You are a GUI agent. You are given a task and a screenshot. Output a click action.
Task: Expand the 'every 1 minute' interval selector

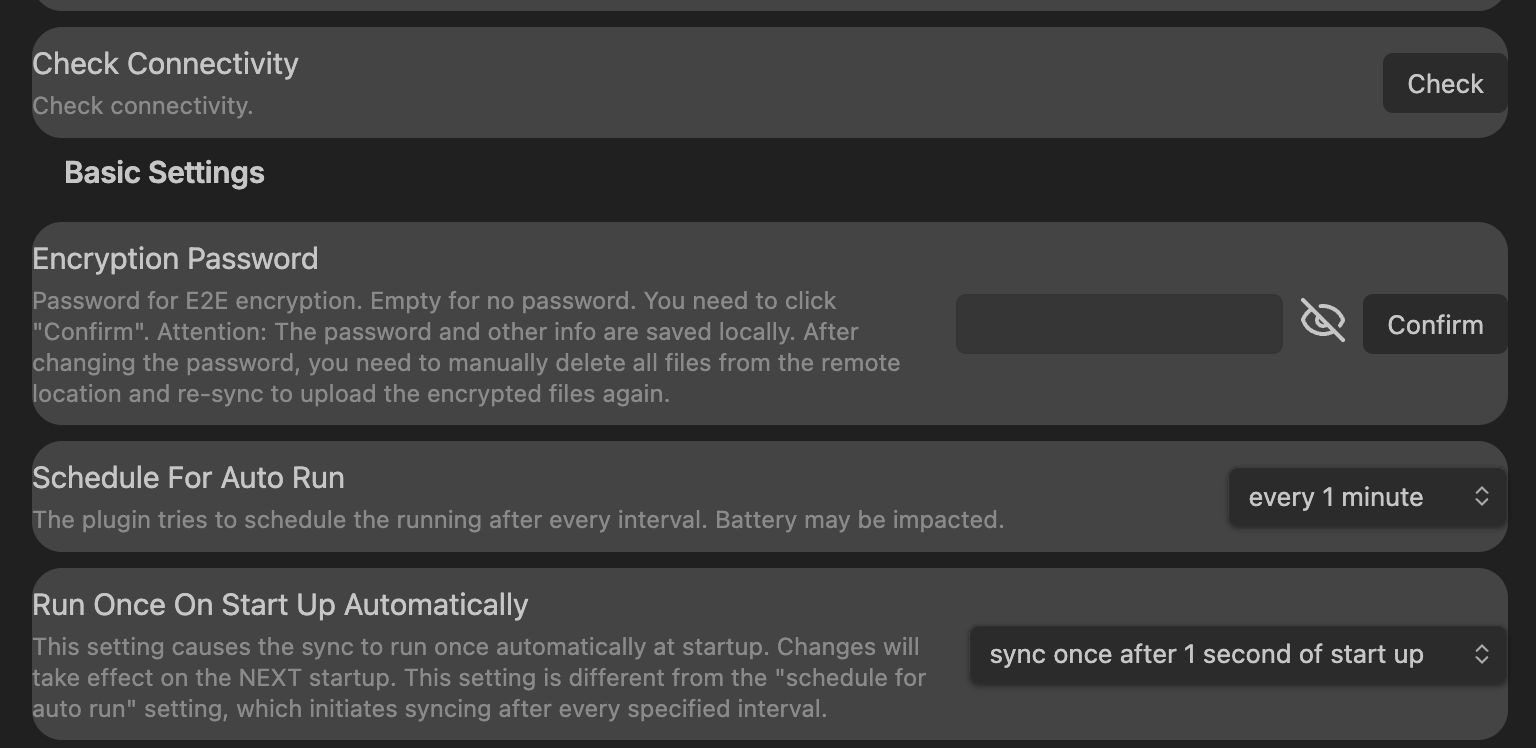tap(1366, 497)
